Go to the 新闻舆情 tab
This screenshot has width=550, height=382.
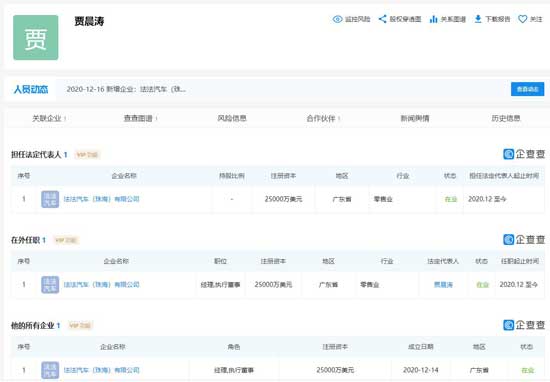[x=415, y=119]
